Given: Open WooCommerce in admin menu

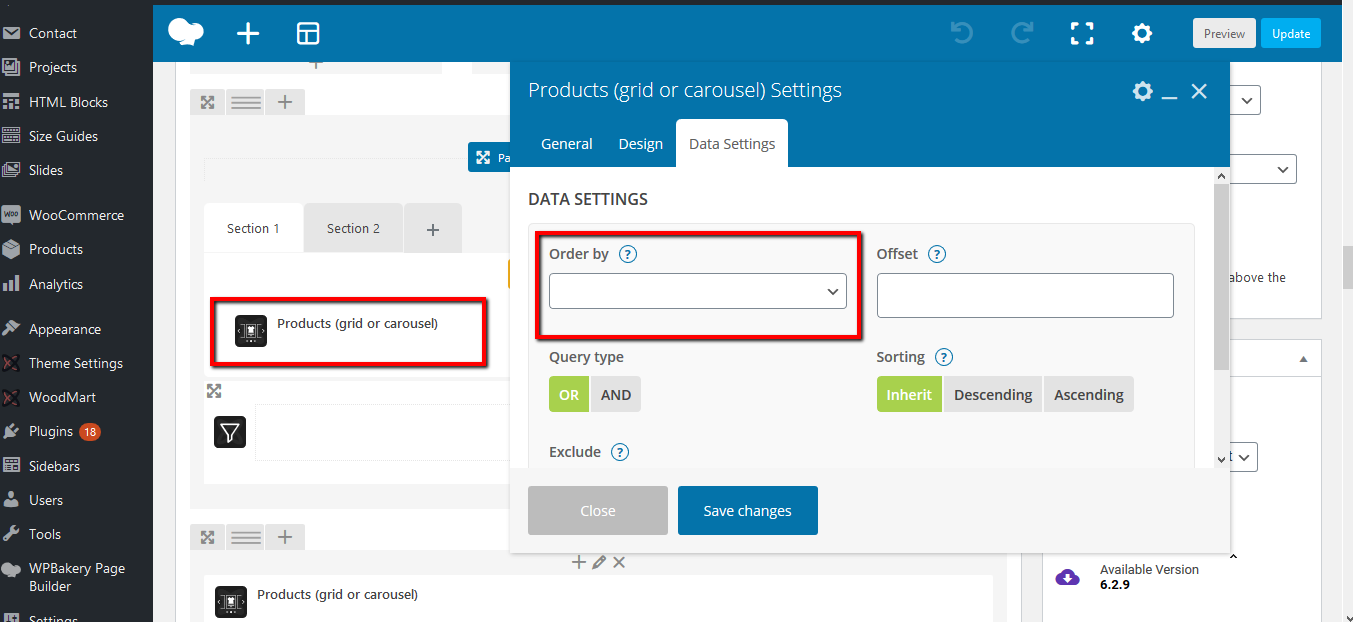Looking at the screenshot, I should 76,215.
